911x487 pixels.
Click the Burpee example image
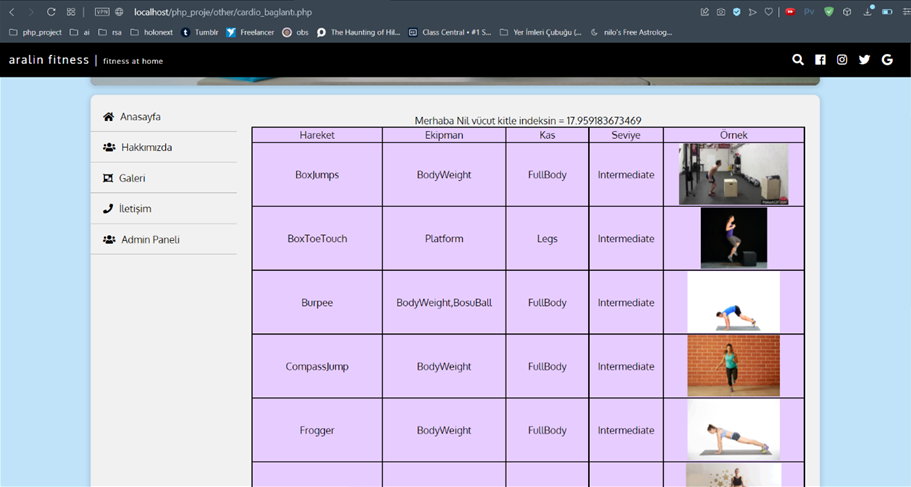(733, 302)
